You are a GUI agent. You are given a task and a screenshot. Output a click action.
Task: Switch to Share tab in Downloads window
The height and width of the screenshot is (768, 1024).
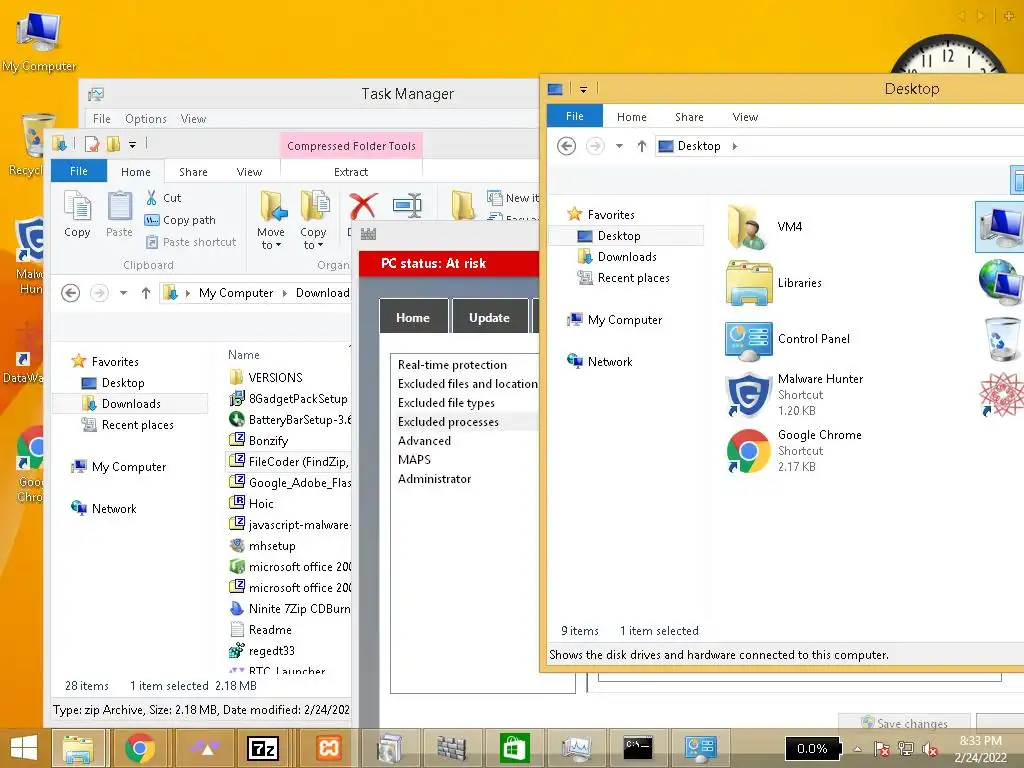pyautogui.click(x=193, y=172)
